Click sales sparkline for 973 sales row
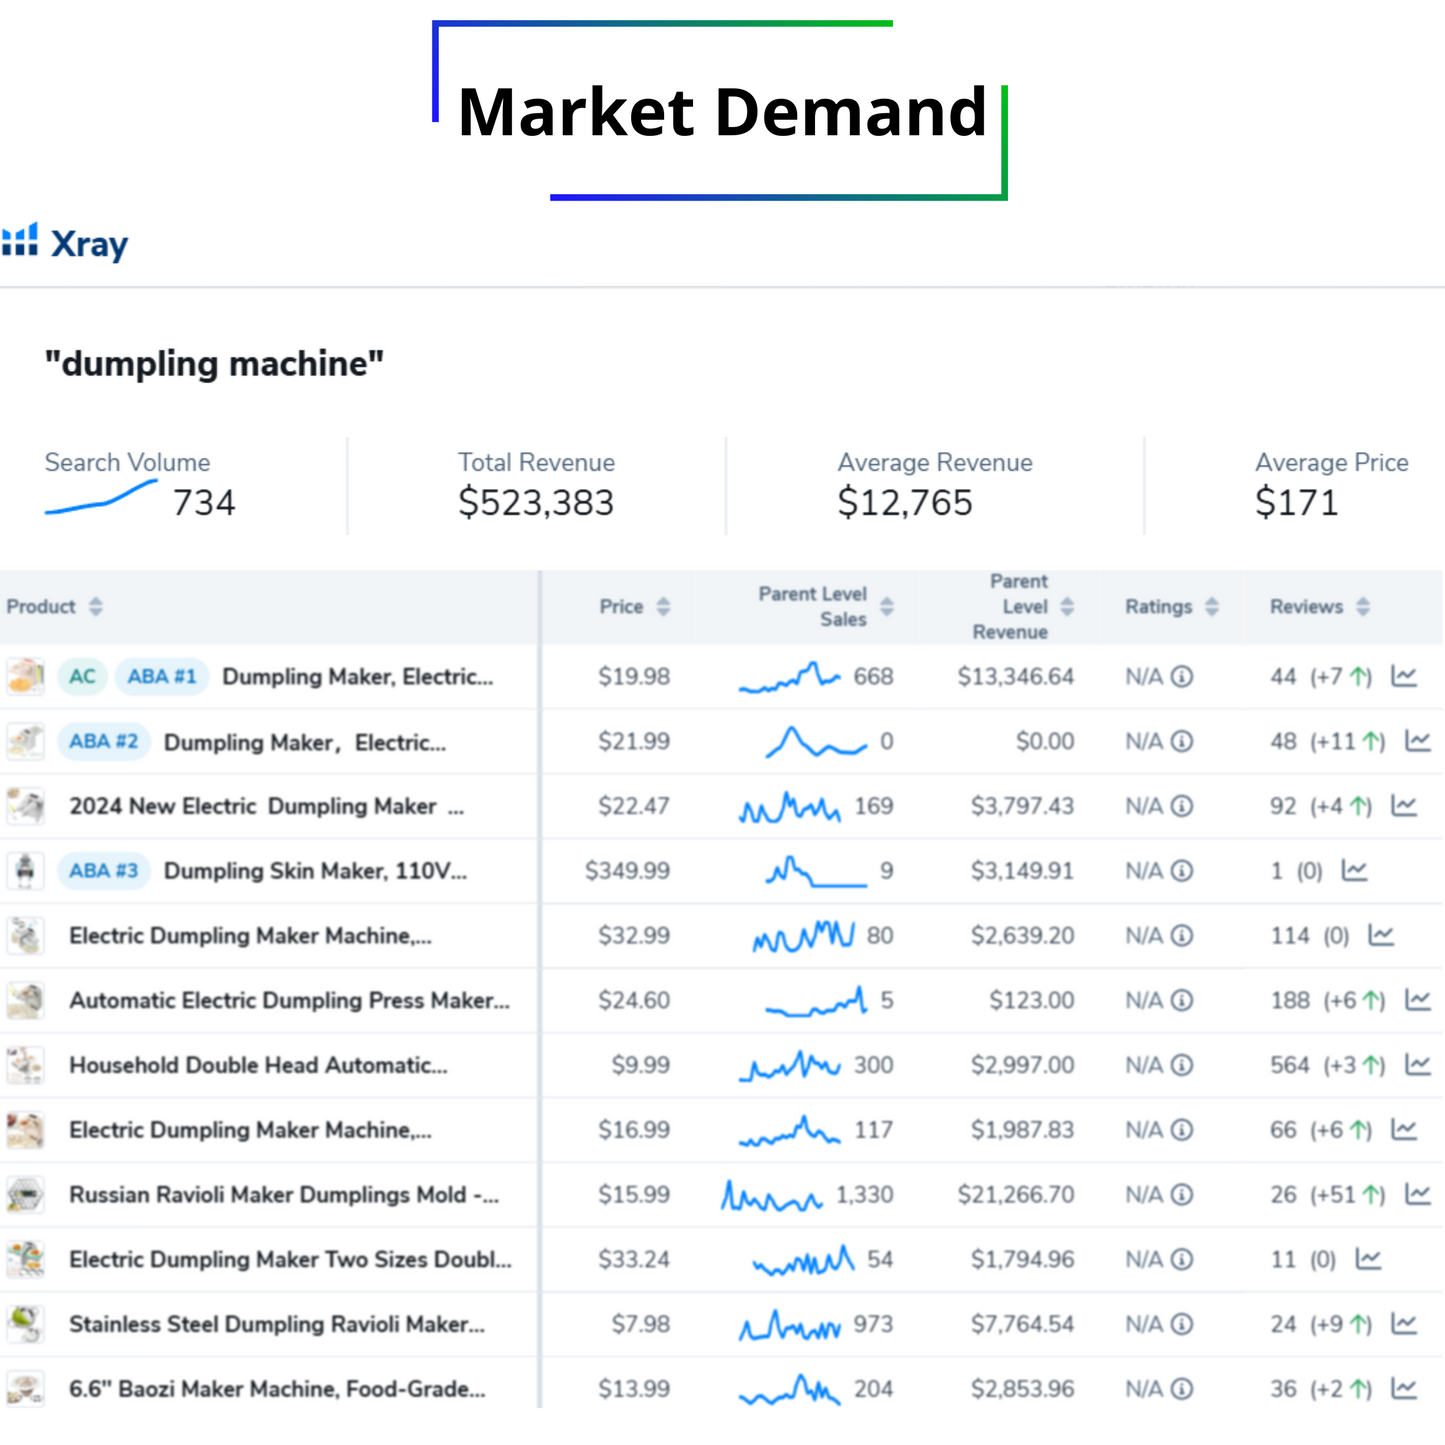 (790, 1325)
